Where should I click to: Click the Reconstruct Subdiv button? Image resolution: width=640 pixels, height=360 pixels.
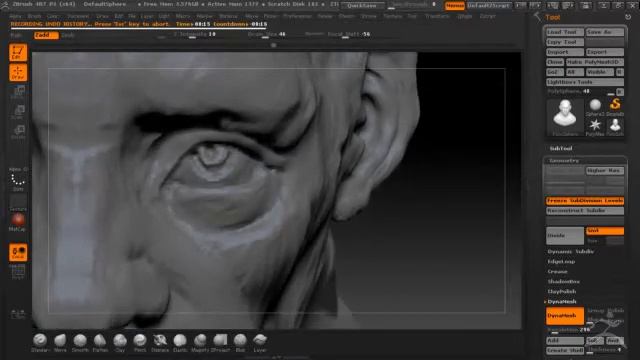coord(585,211)
